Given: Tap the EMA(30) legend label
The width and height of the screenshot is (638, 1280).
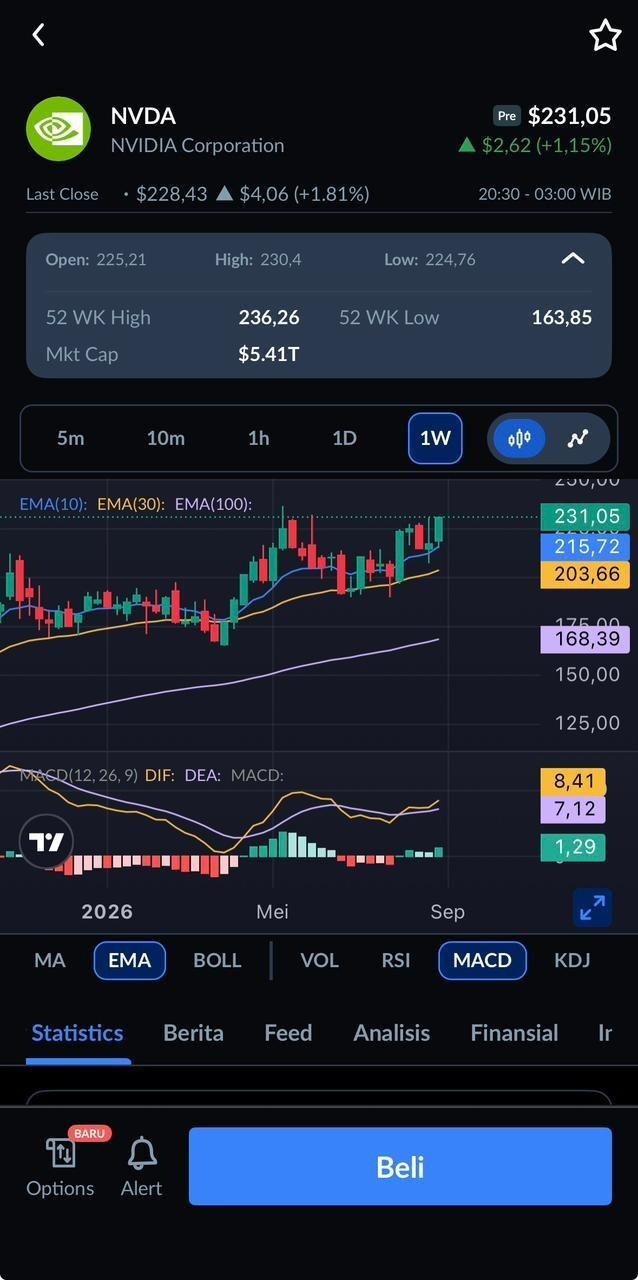Looking at the screenshot, I should pos(131,504).
